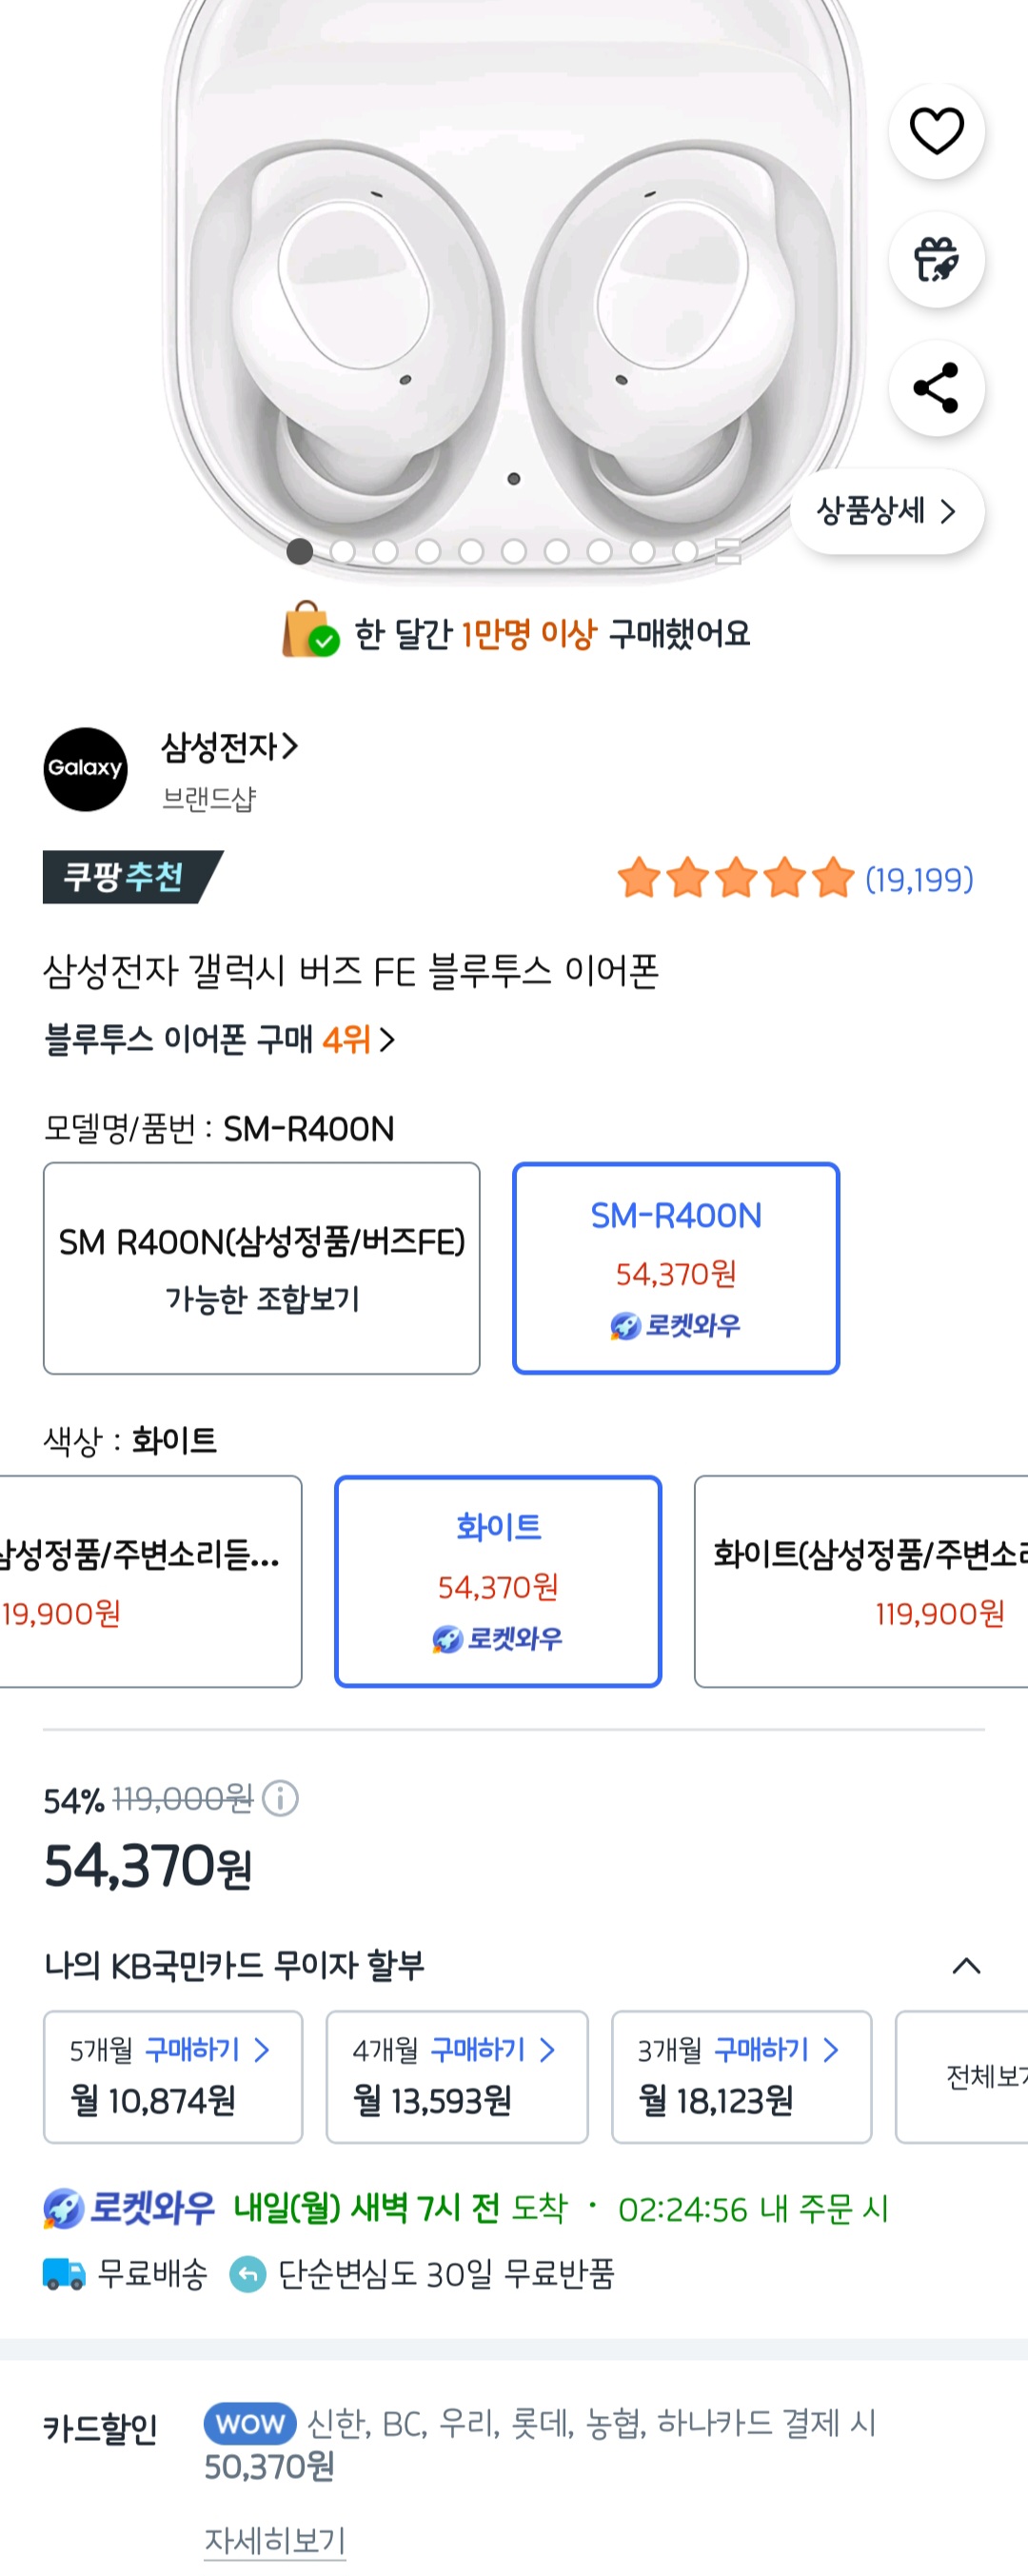Viewport: 1028px width, 2576px height.
Task: Open the 블루투스 이어폰 구매 4위 ranking
Action: (219, 1039)
